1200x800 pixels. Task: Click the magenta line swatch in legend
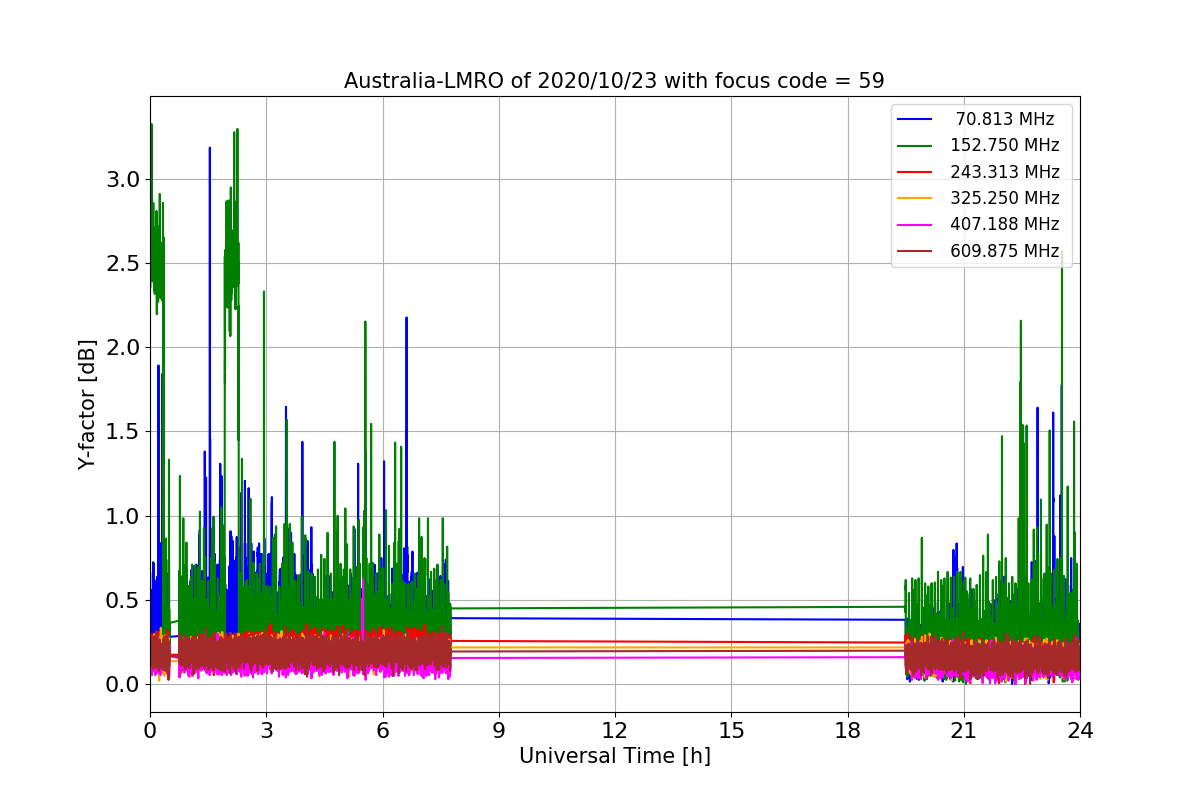916,225
